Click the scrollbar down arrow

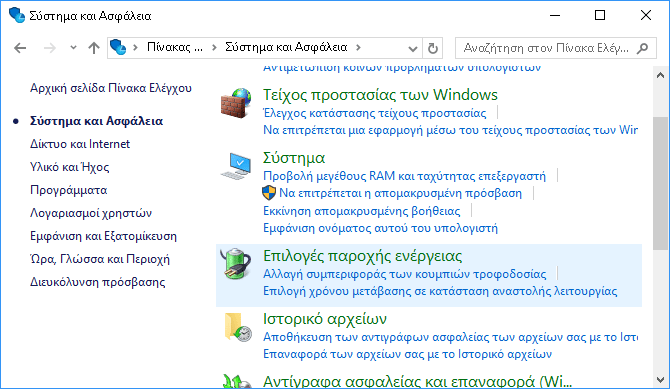pyautogui.click(x=660, y=380)
